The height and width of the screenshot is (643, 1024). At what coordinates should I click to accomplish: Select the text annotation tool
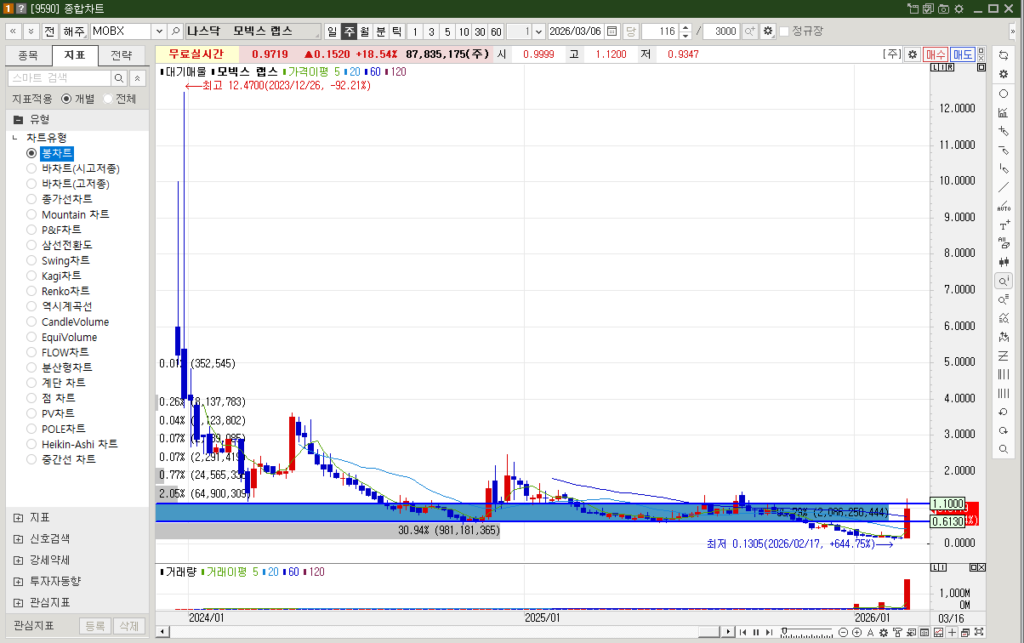point(1003,225)
